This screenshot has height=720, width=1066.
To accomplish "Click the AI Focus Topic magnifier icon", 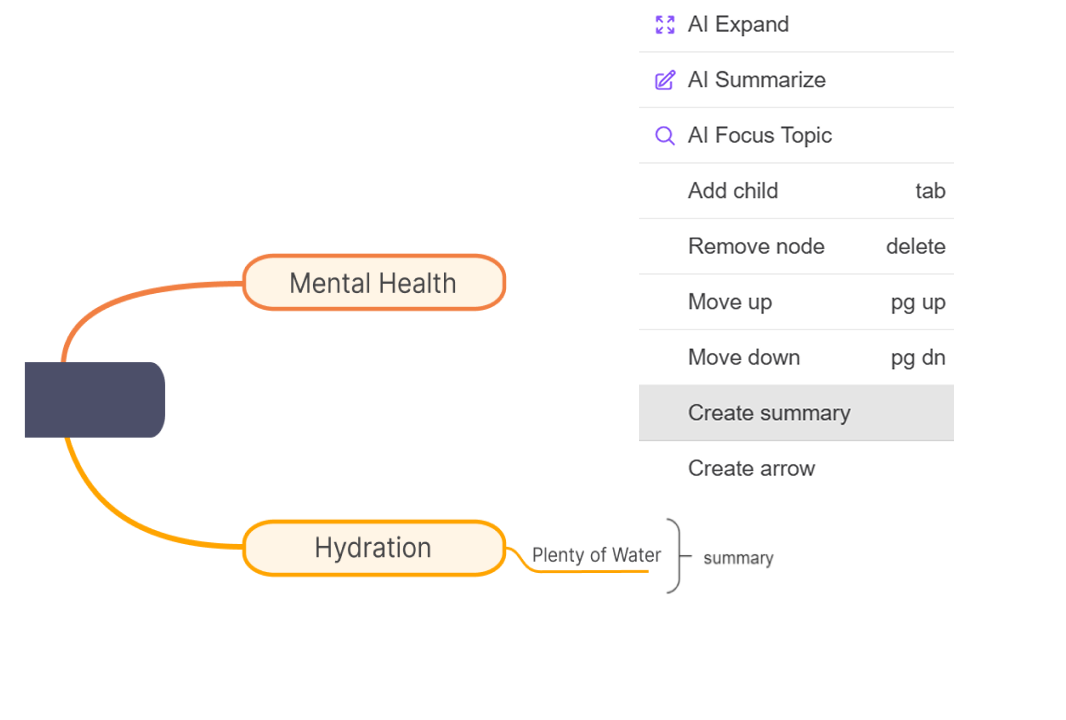I will [x=665, y=135].
